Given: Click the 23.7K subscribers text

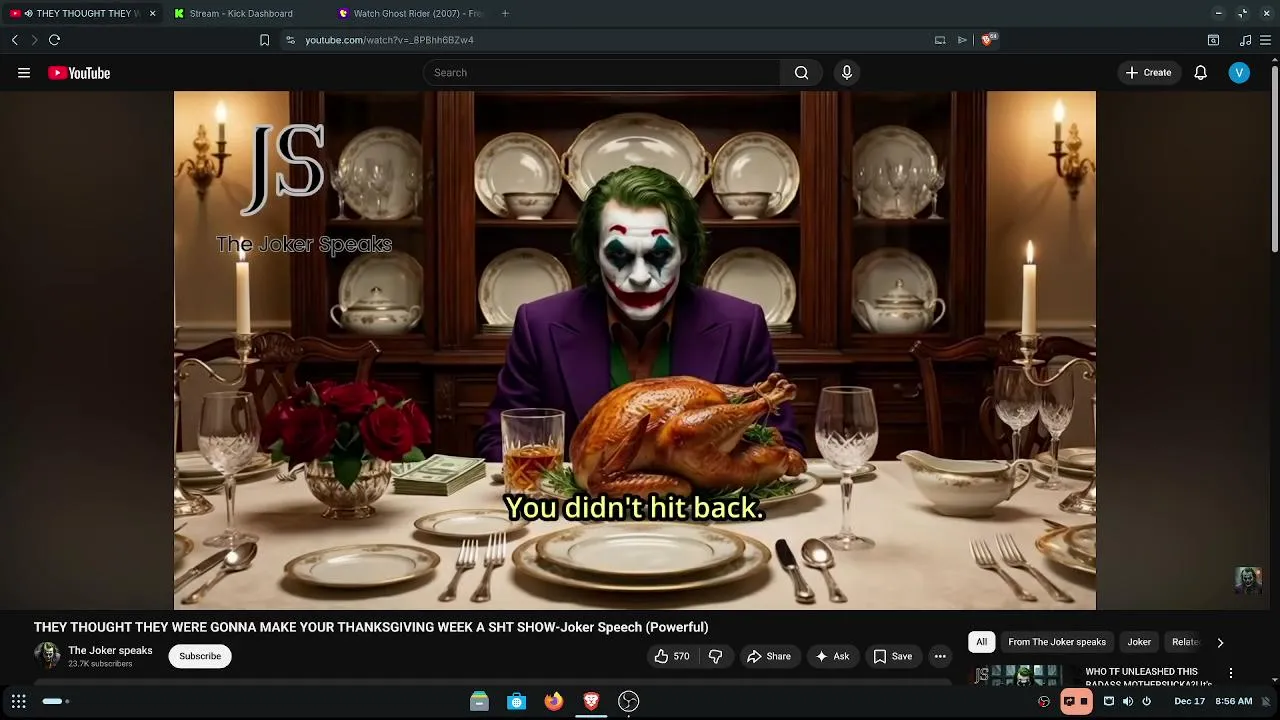Looking at the screenshot, I should pyautogui.click(x=100, y=664).
